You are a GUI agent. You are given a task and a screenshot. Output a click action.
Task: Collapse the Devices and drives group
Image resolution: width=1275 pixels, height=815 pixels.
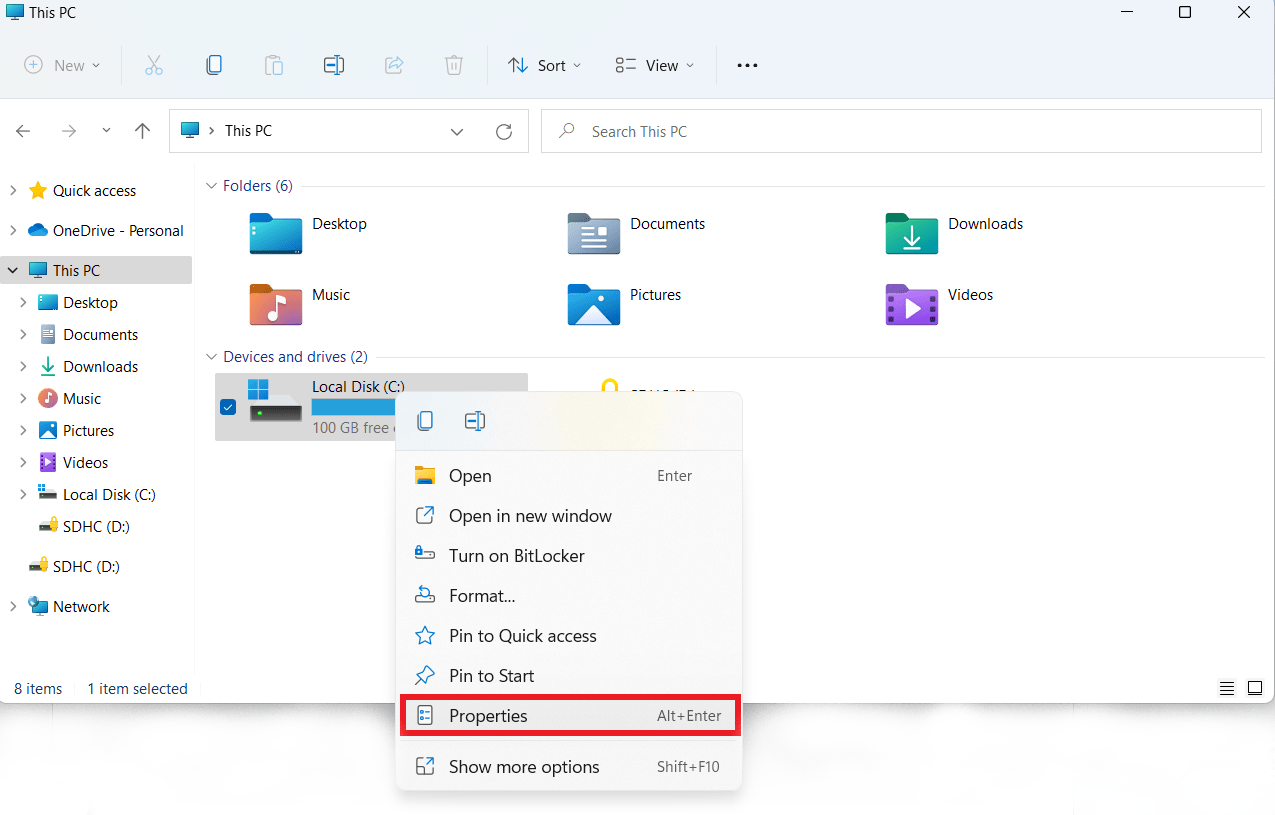coord(211,357)
